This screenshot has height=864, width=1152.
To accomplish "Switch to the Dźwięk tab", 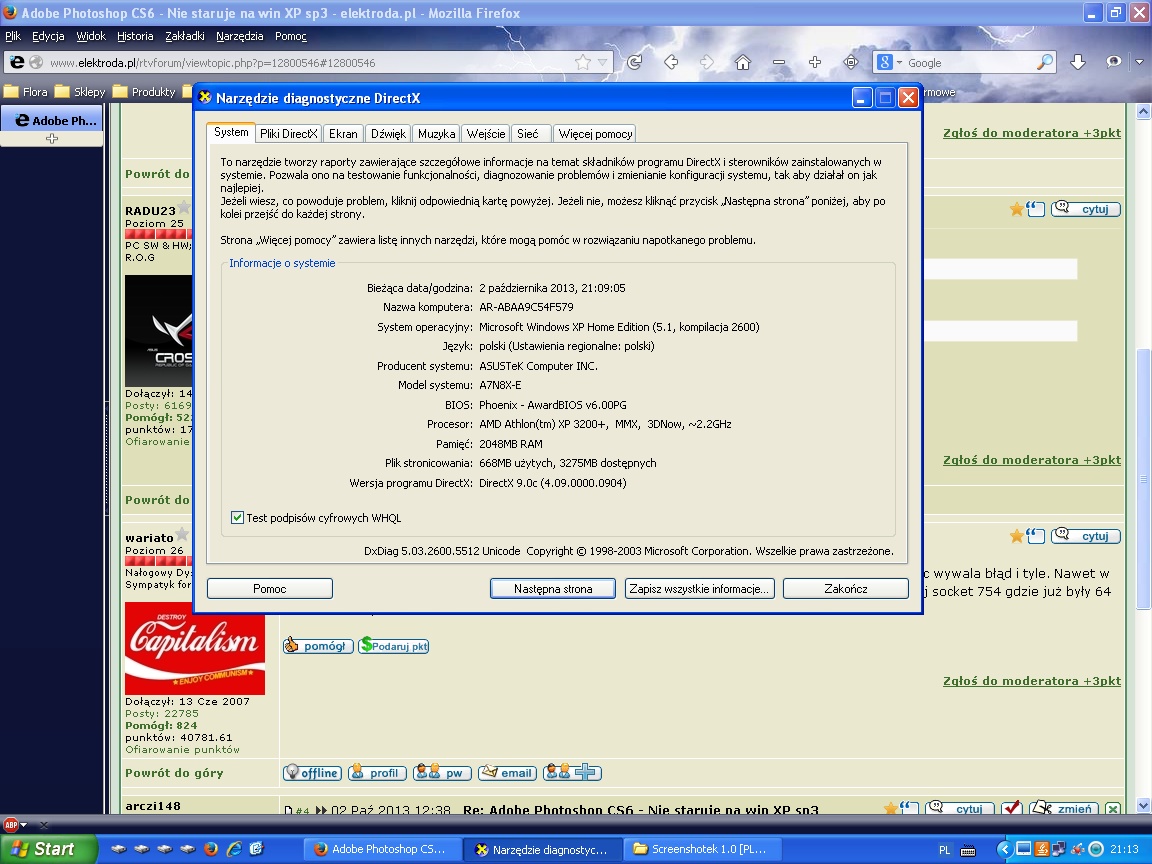I will (388, 134).
